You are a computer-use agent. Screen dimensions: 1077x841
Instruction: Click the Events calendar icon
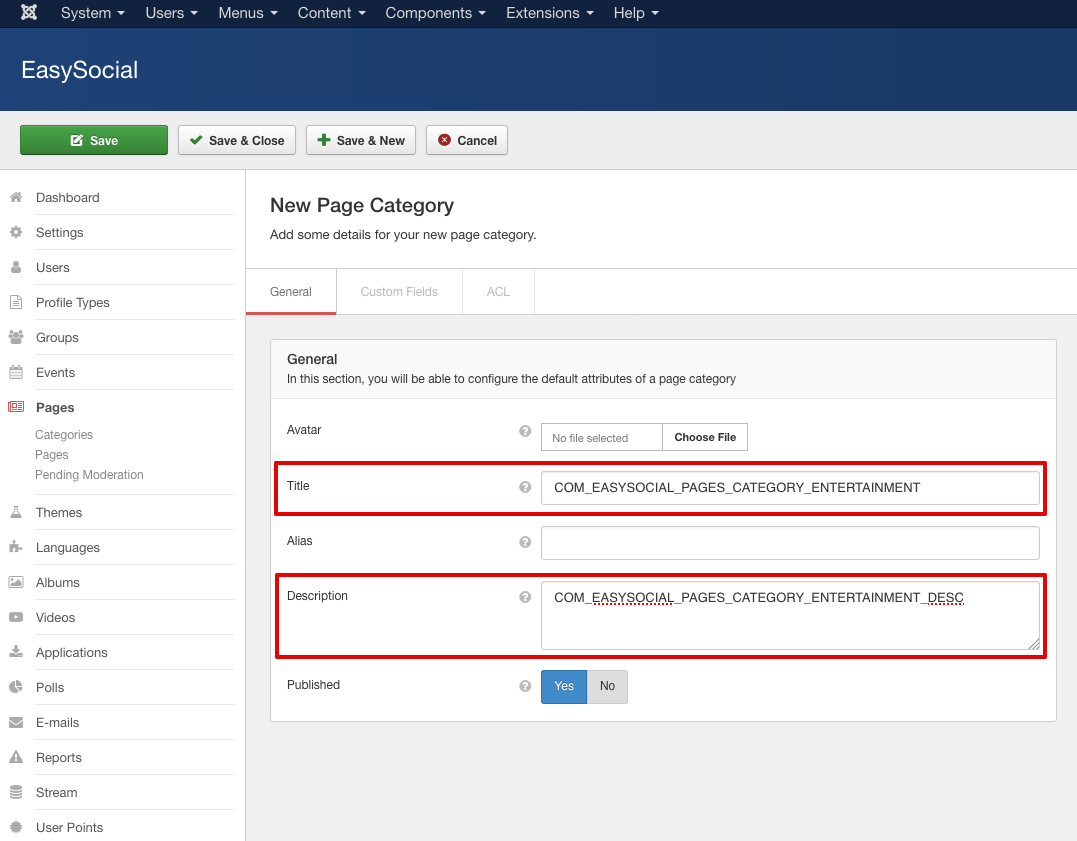pos(16,372)
